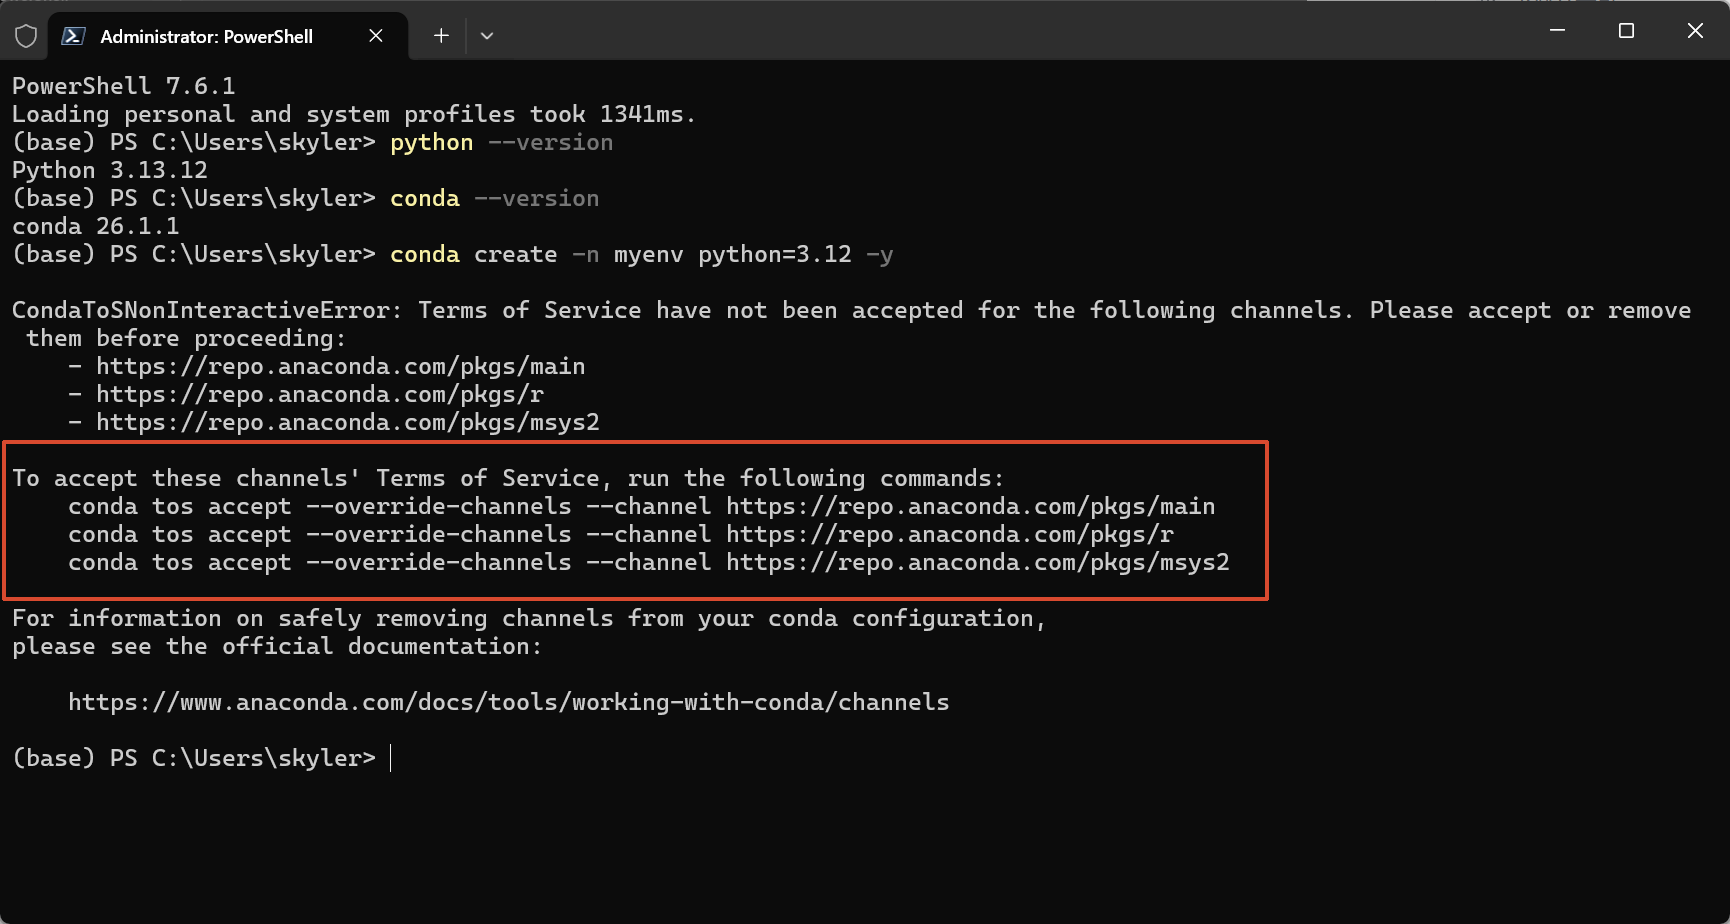The image size is (1730, 924).
Task: Minimize the terminal window
Action: coord(1557,31)
